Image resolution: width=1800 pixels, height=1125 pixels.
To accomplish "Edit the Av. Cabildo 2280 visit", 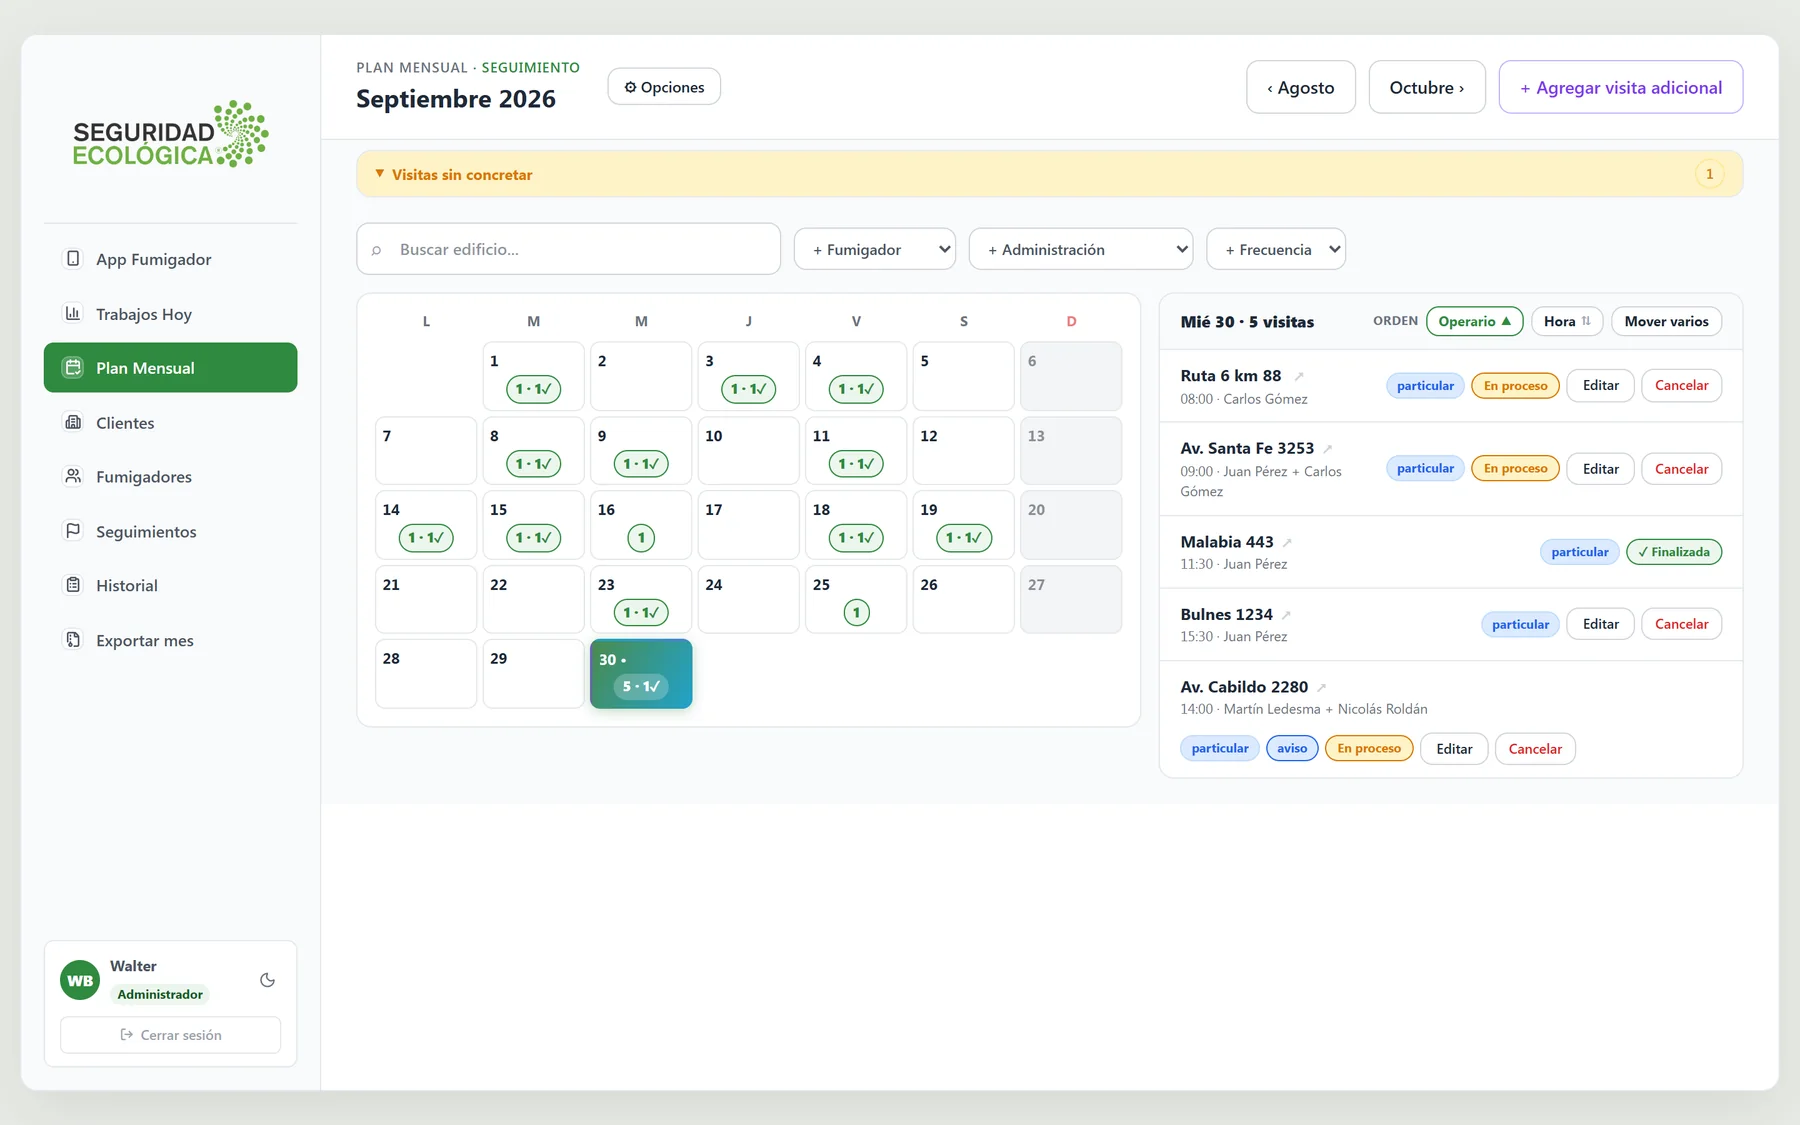I will [x=1454, y=749].
